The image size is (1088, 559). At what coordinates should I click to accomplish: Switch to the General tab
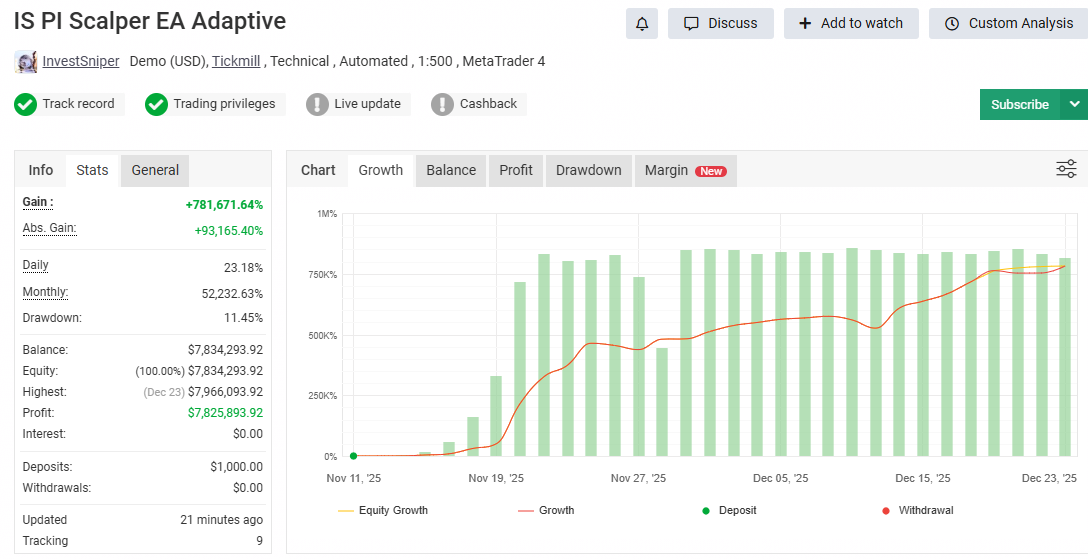155,171
